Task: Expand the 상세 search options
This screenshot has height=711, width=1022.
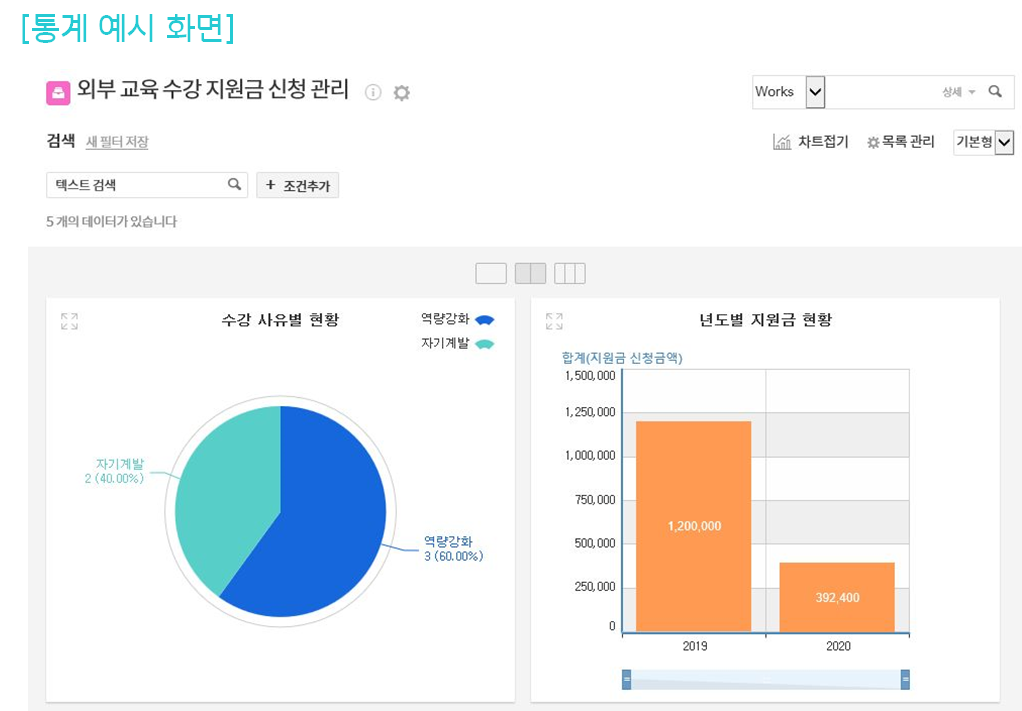Action: (958, 92)
